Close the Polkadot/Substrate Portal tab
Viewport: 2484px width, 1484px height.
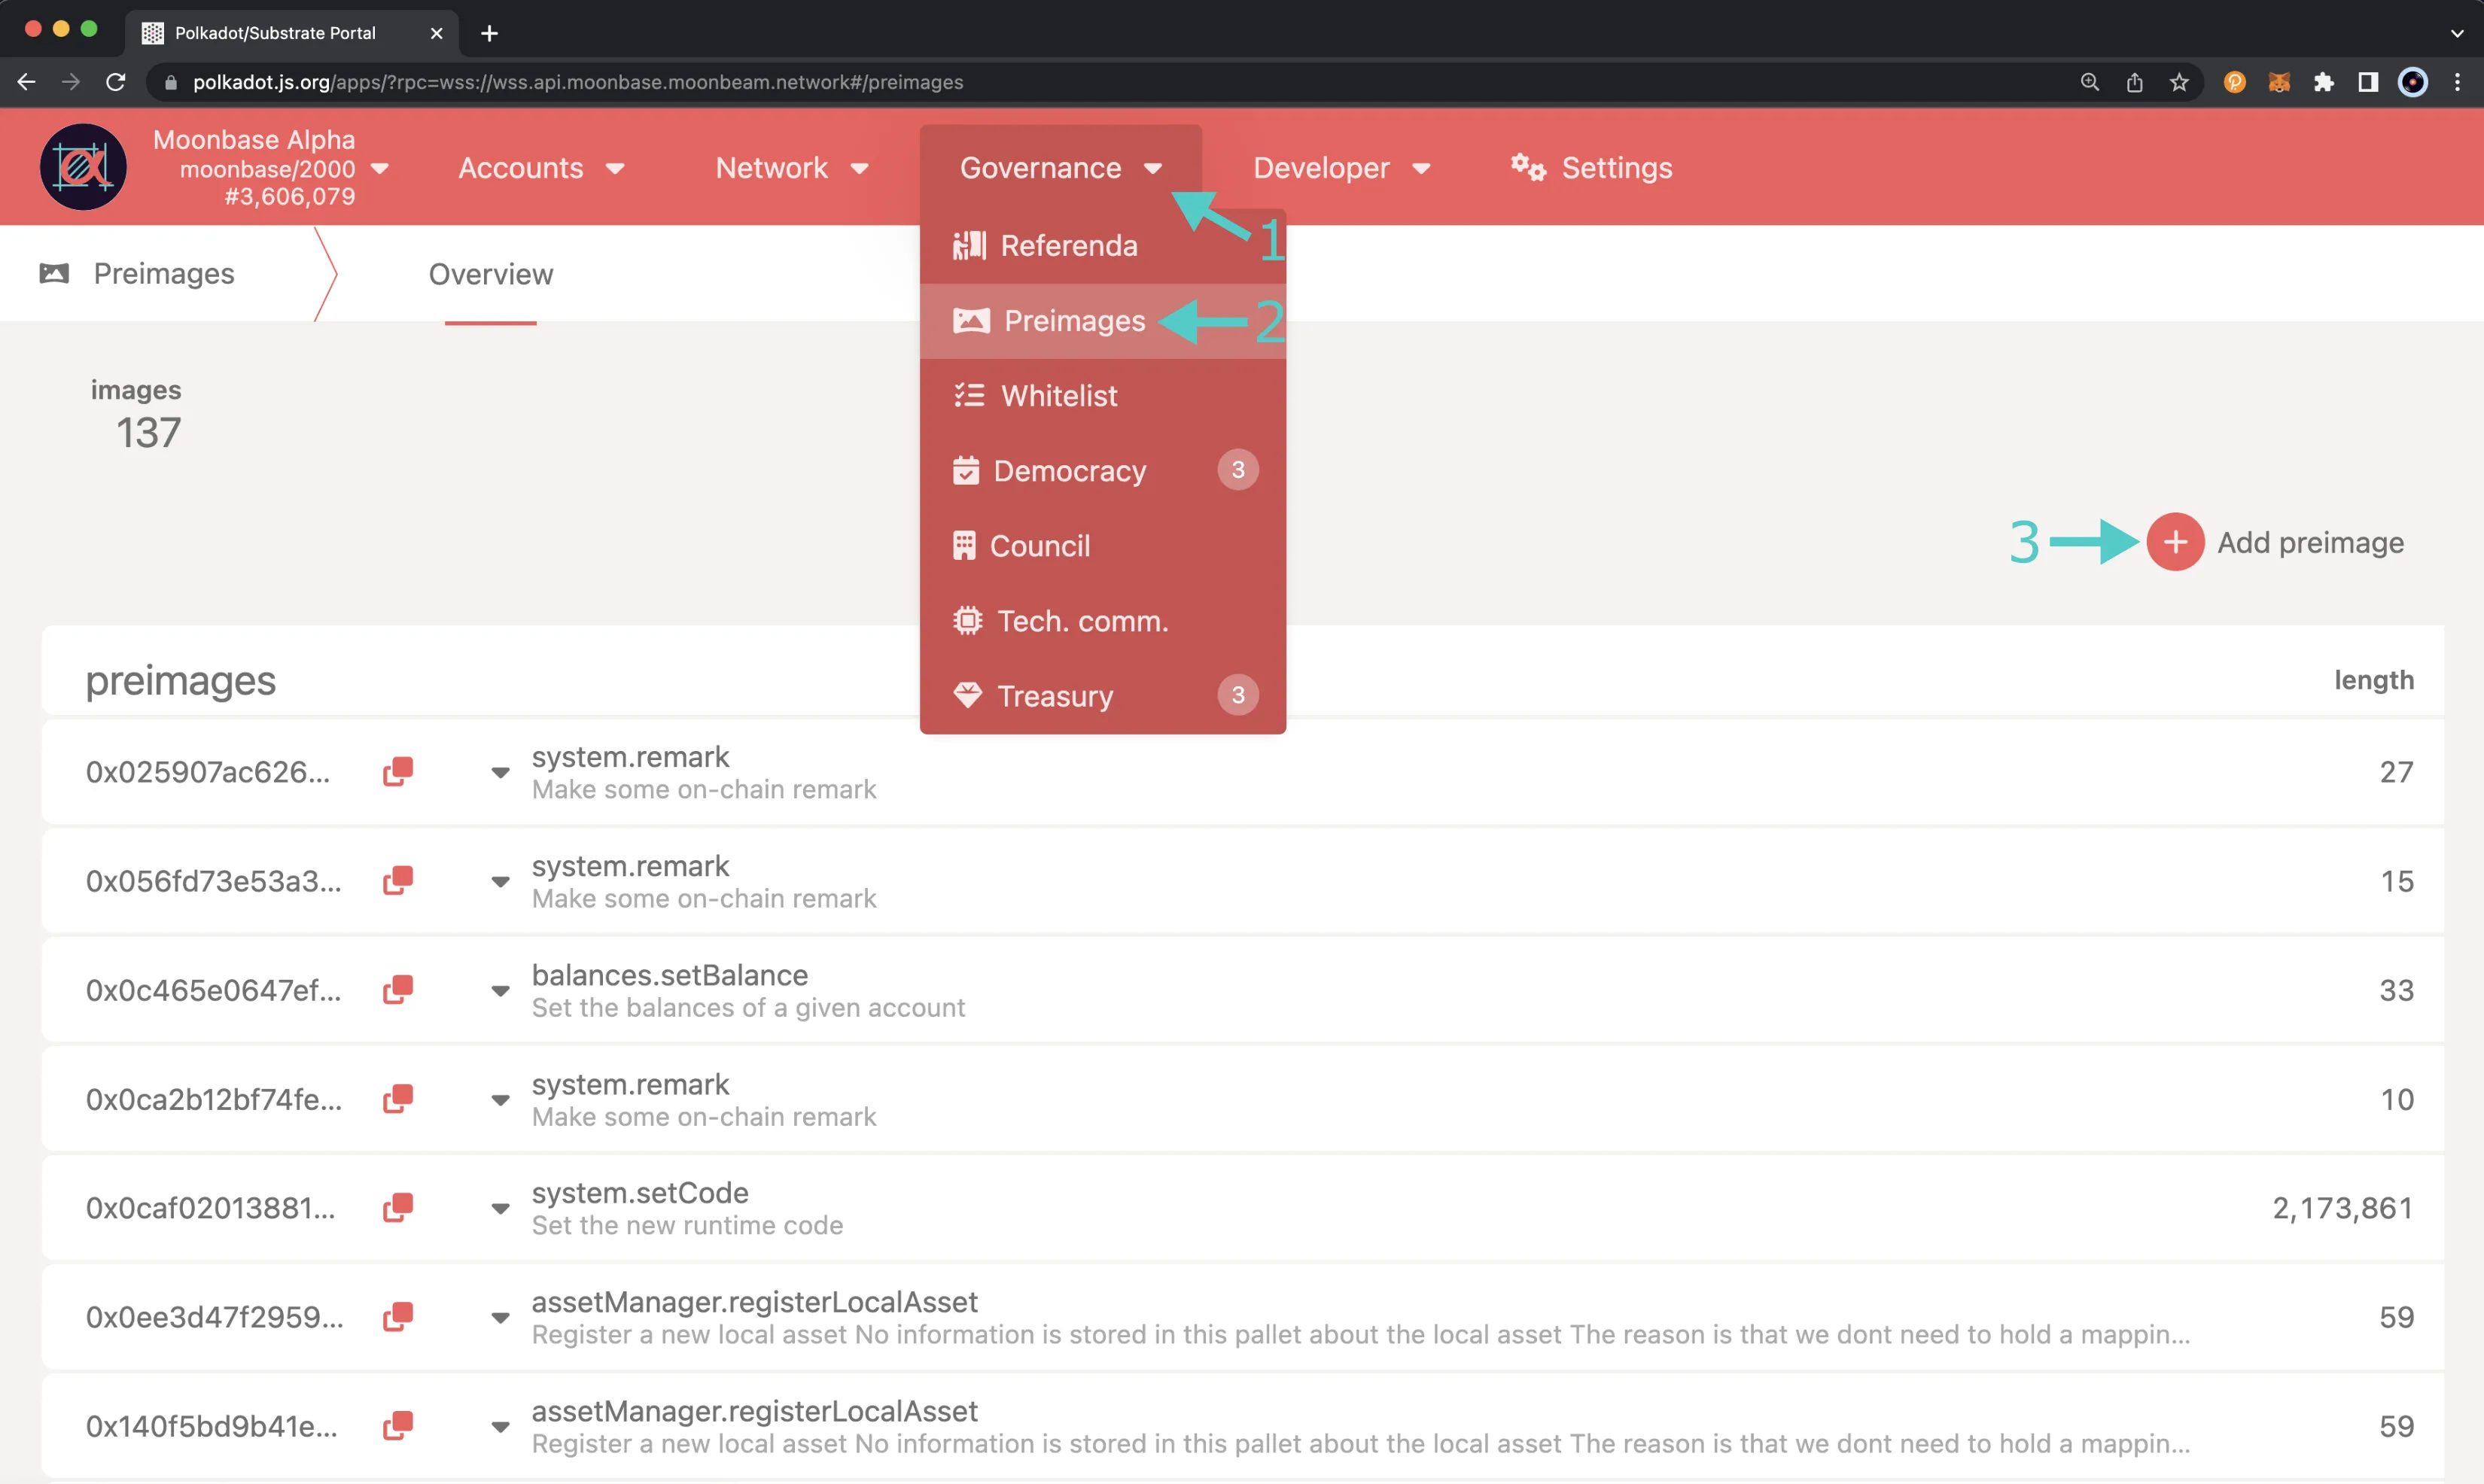pyautogui.click(x=436, y=33)
